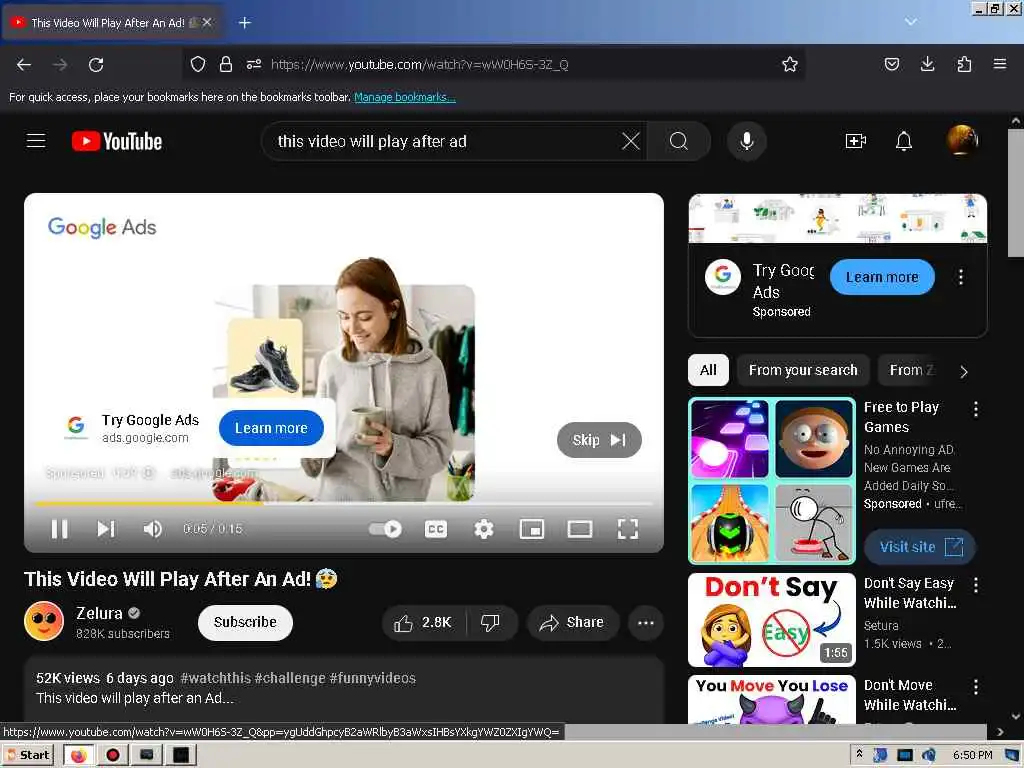This screenshot has width=1024, height=768.
Task: Save page to Pocket
Action: click(x=891, y=64)
